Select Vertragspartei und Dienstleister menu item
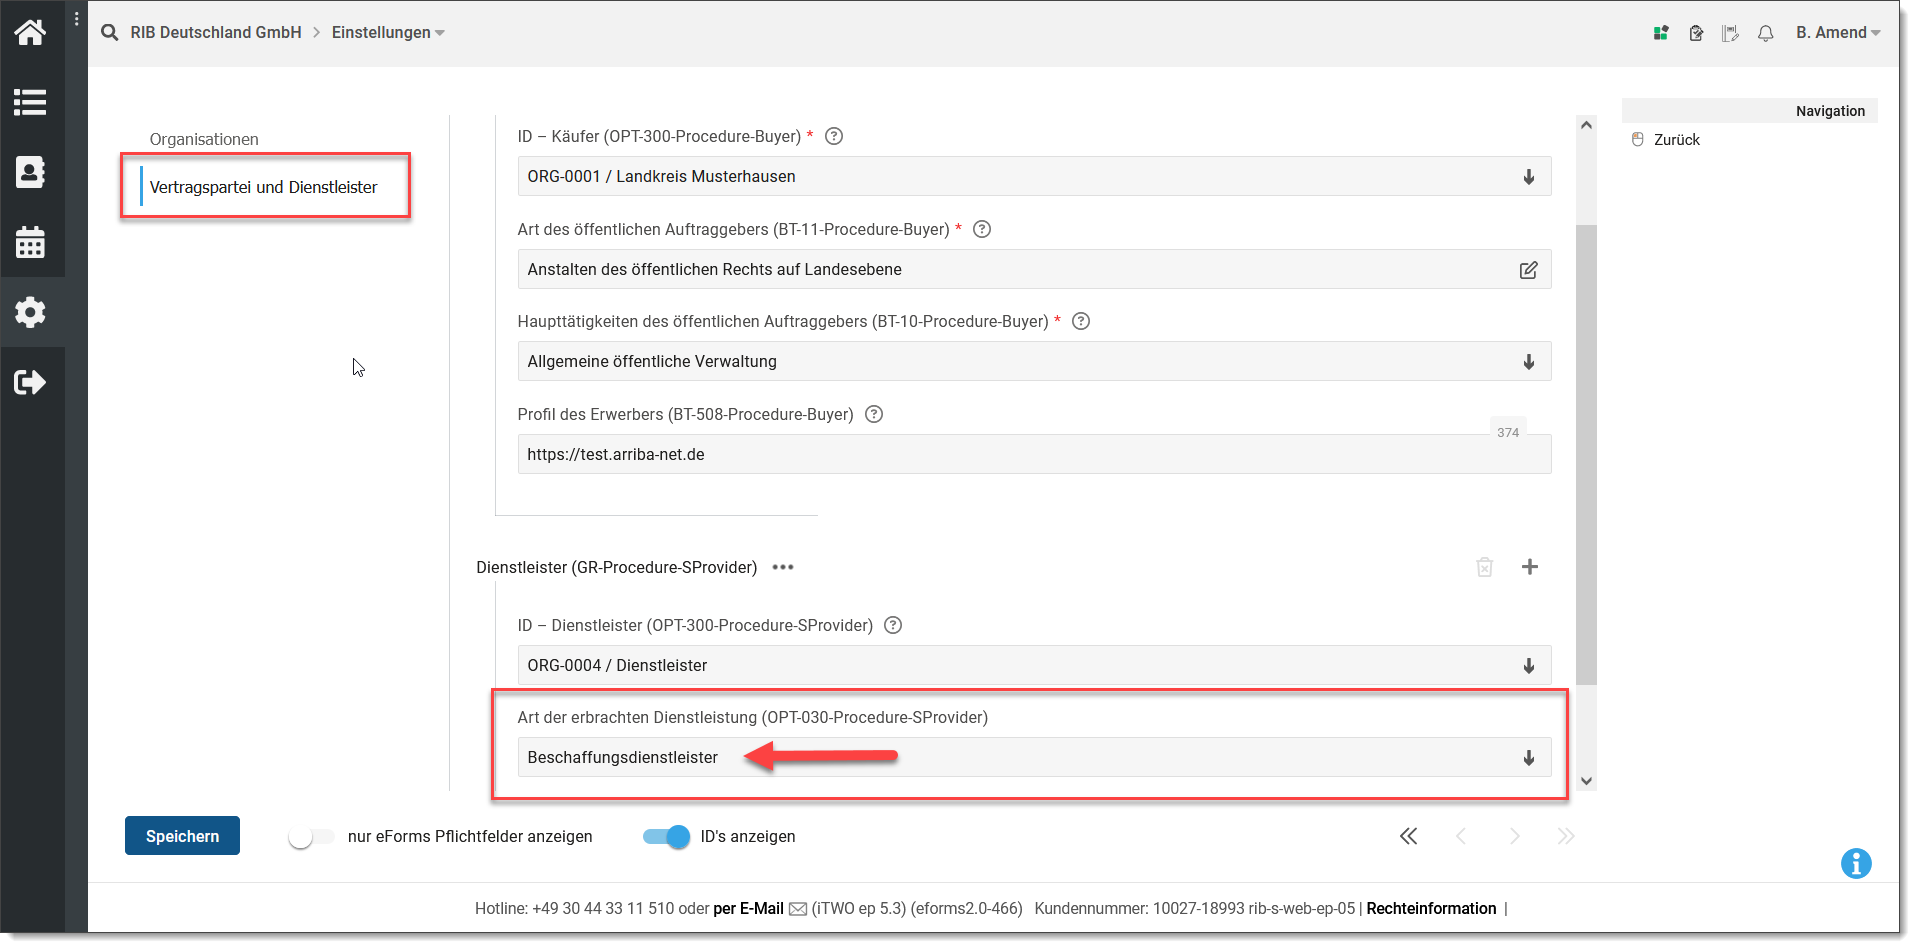 pyautogui.click(x=263, y=187)
